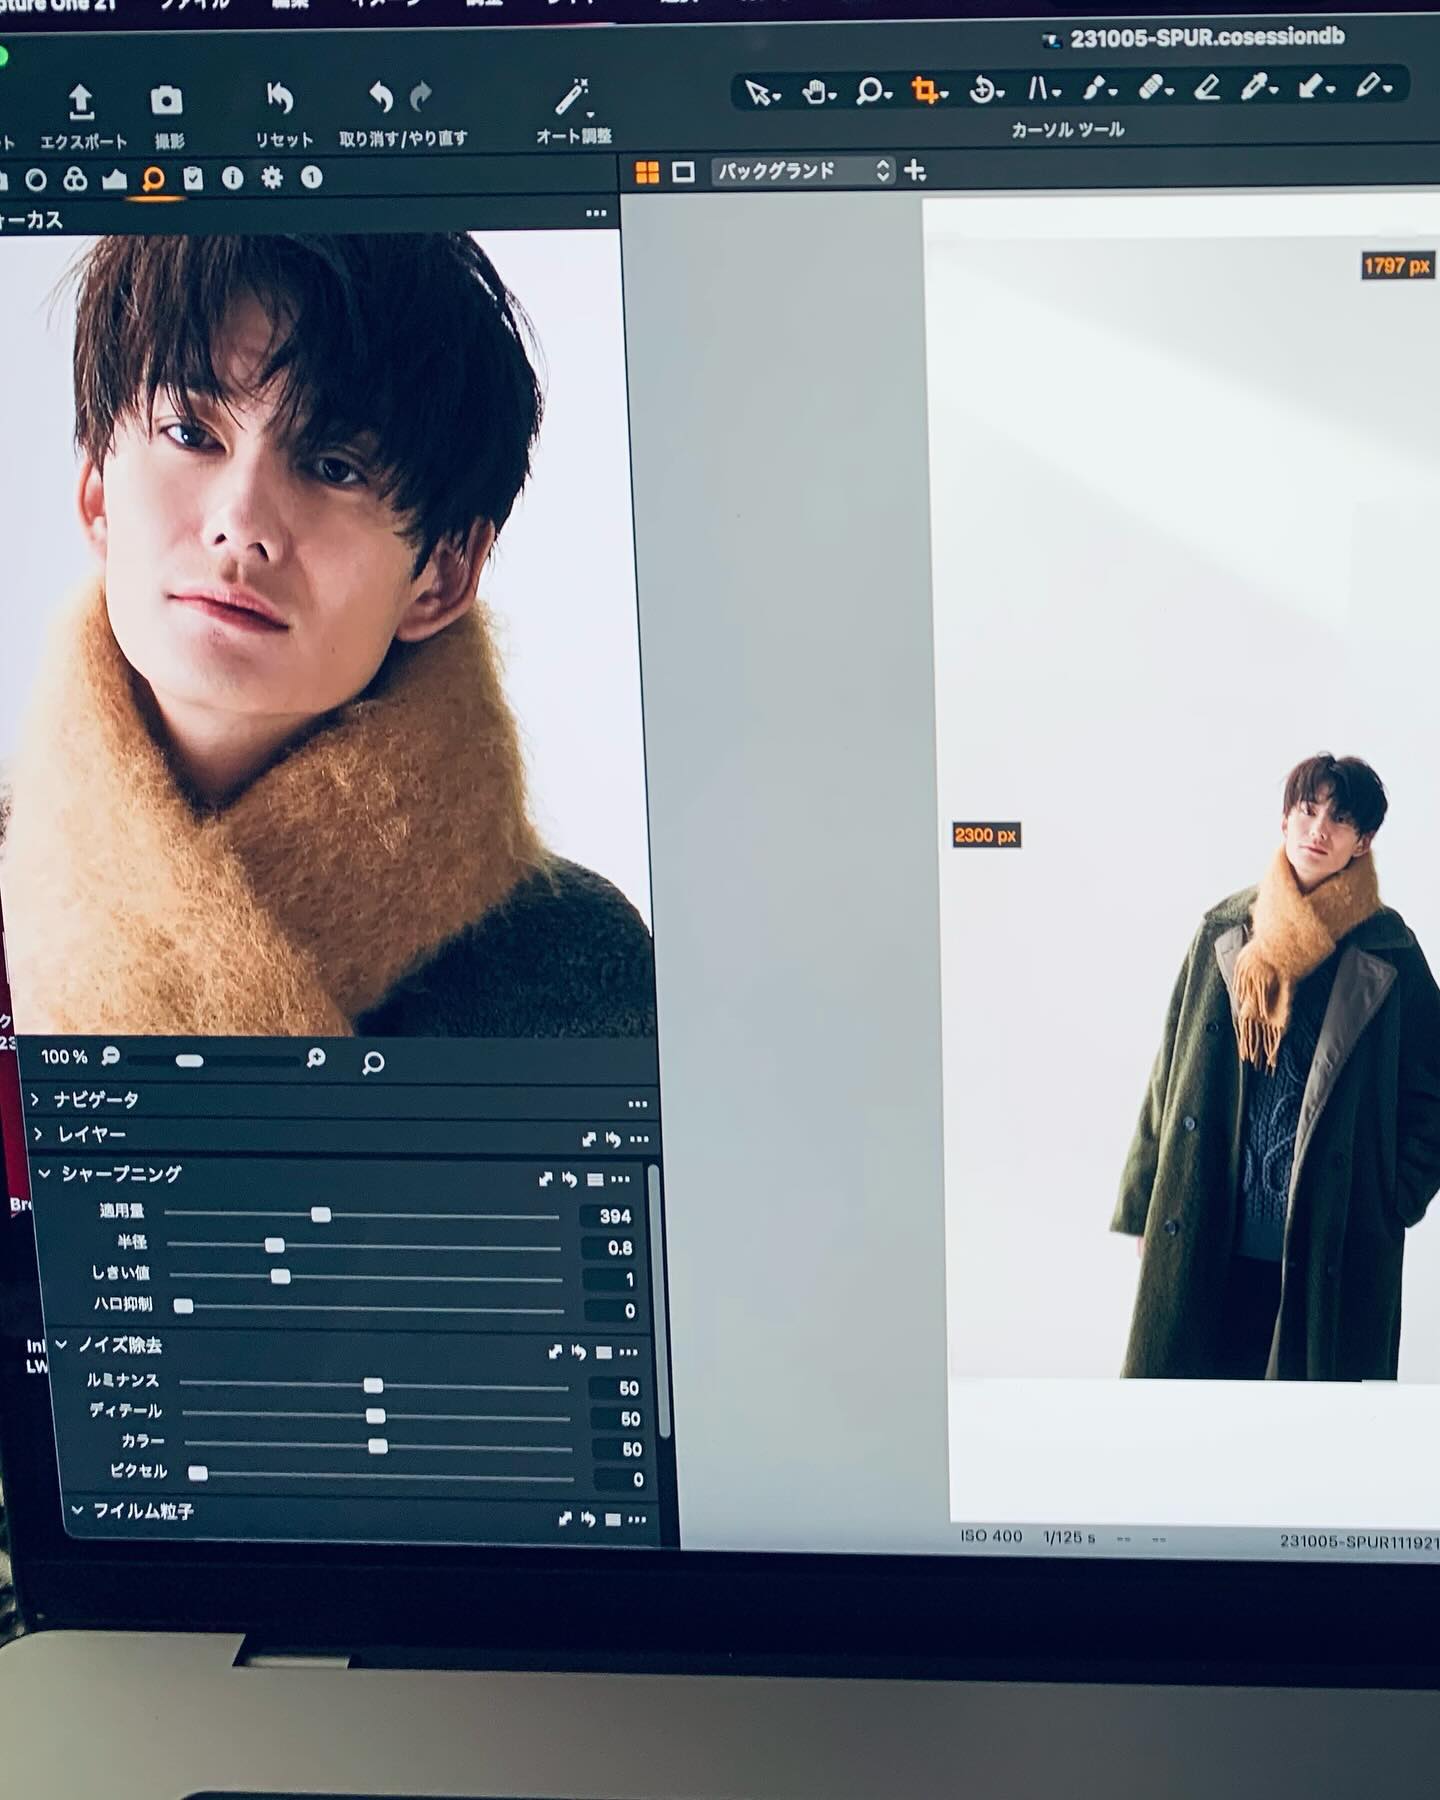Click the Undo arrow icon
Screen dimensions: 1440x1800
[x=380, y=97]
